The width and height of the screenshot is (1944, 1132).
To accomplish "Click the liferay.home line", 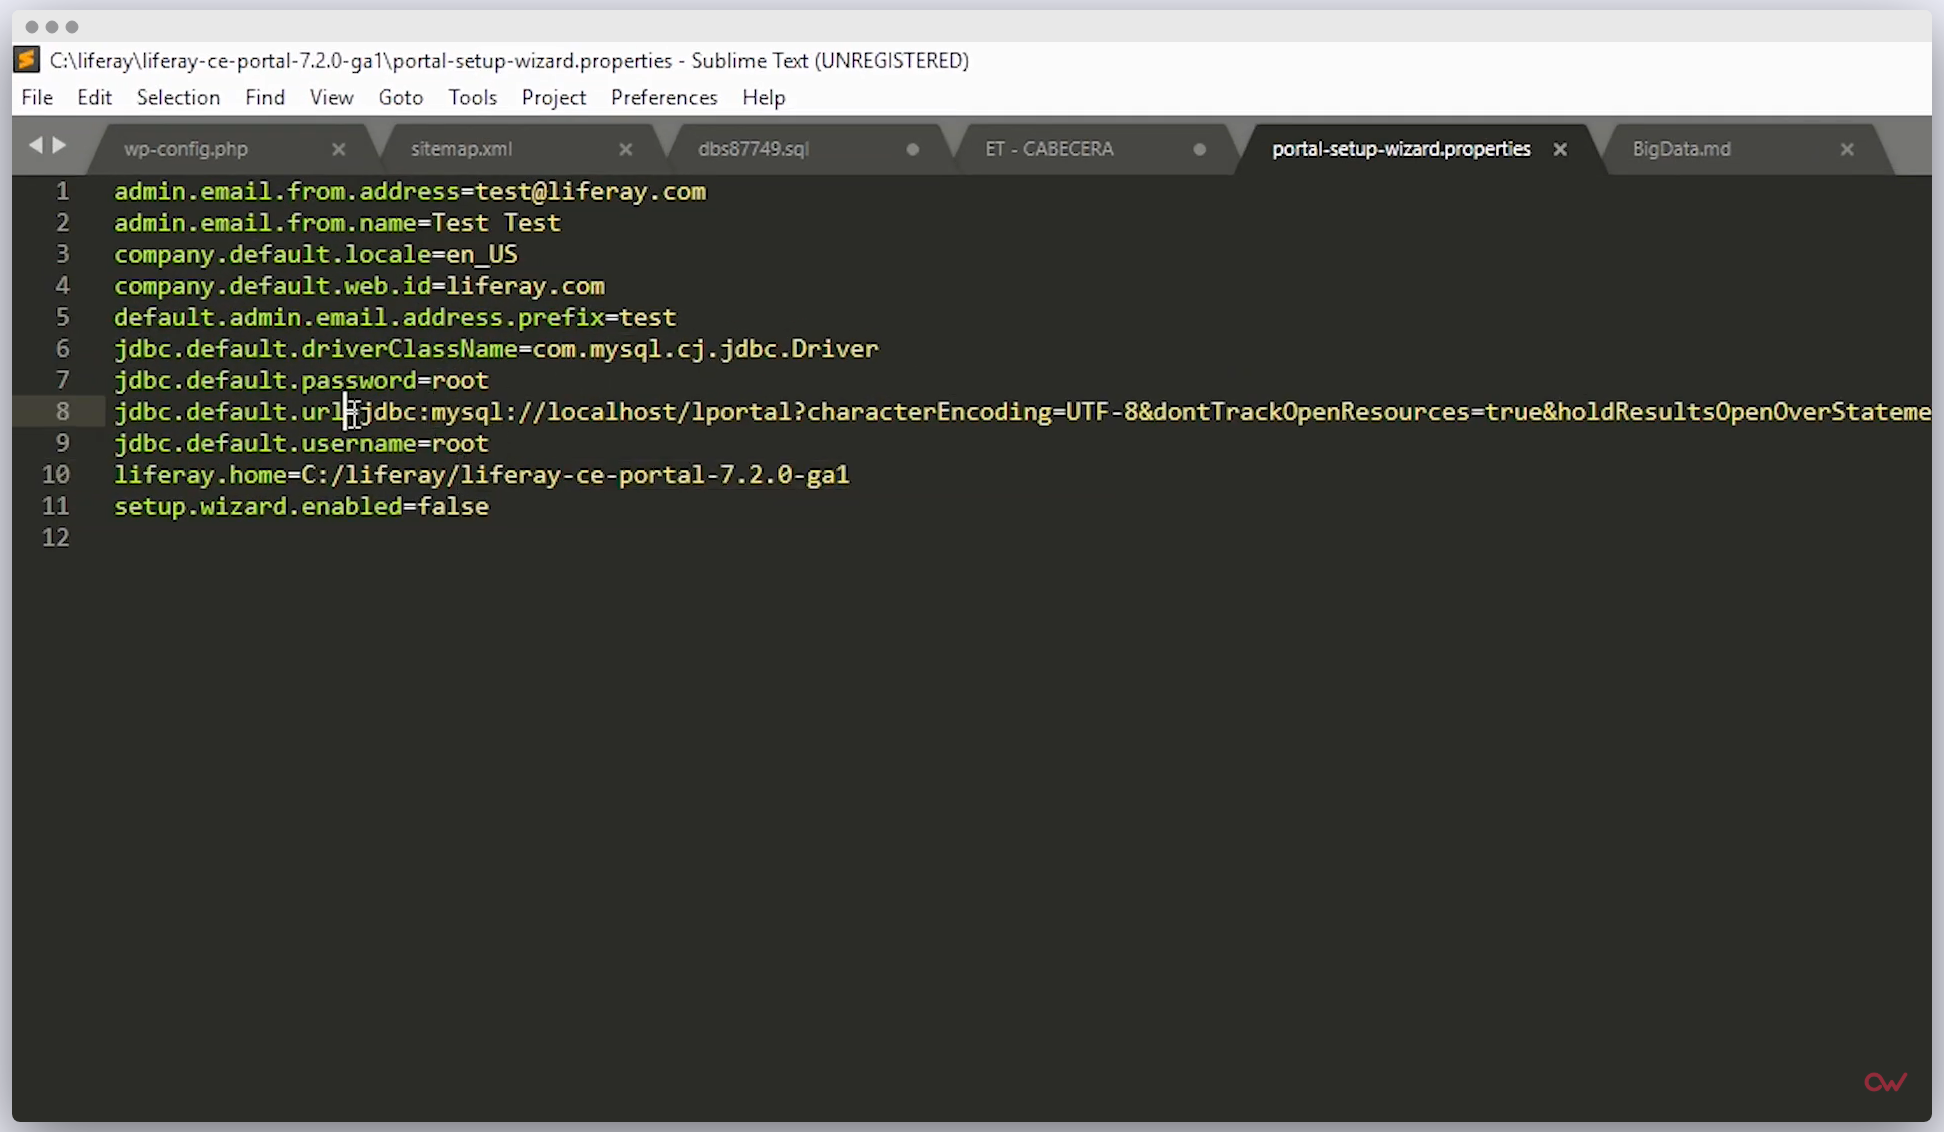I will [481, 474].
